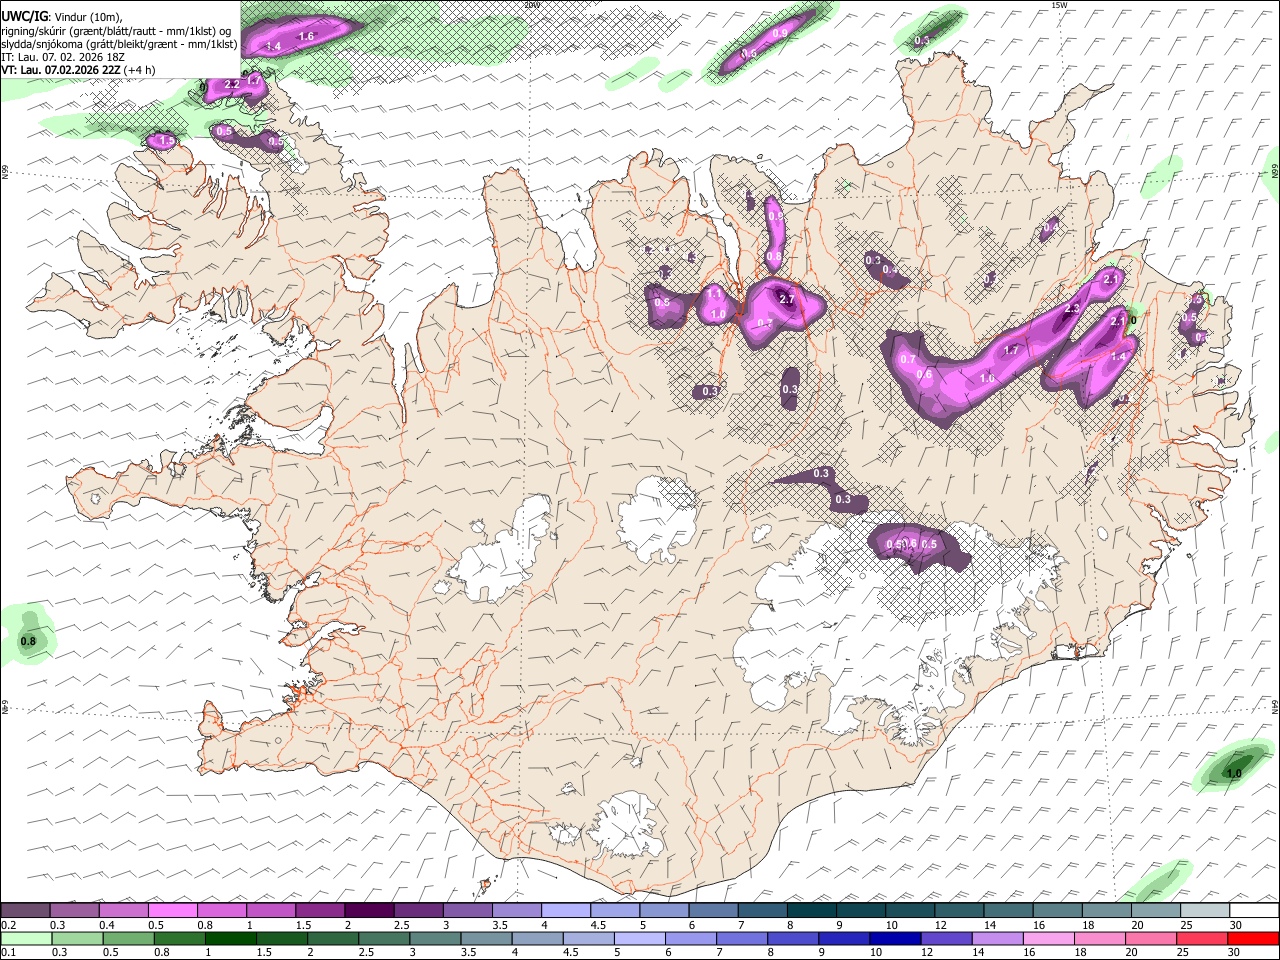Image resolution: width=1280 pixels, height=960 pixels.
Task: Click the initial time 'IT: Lau. 07. 02. 2026 18Z'
Action: pyautogui.click(x=63, y=57)
